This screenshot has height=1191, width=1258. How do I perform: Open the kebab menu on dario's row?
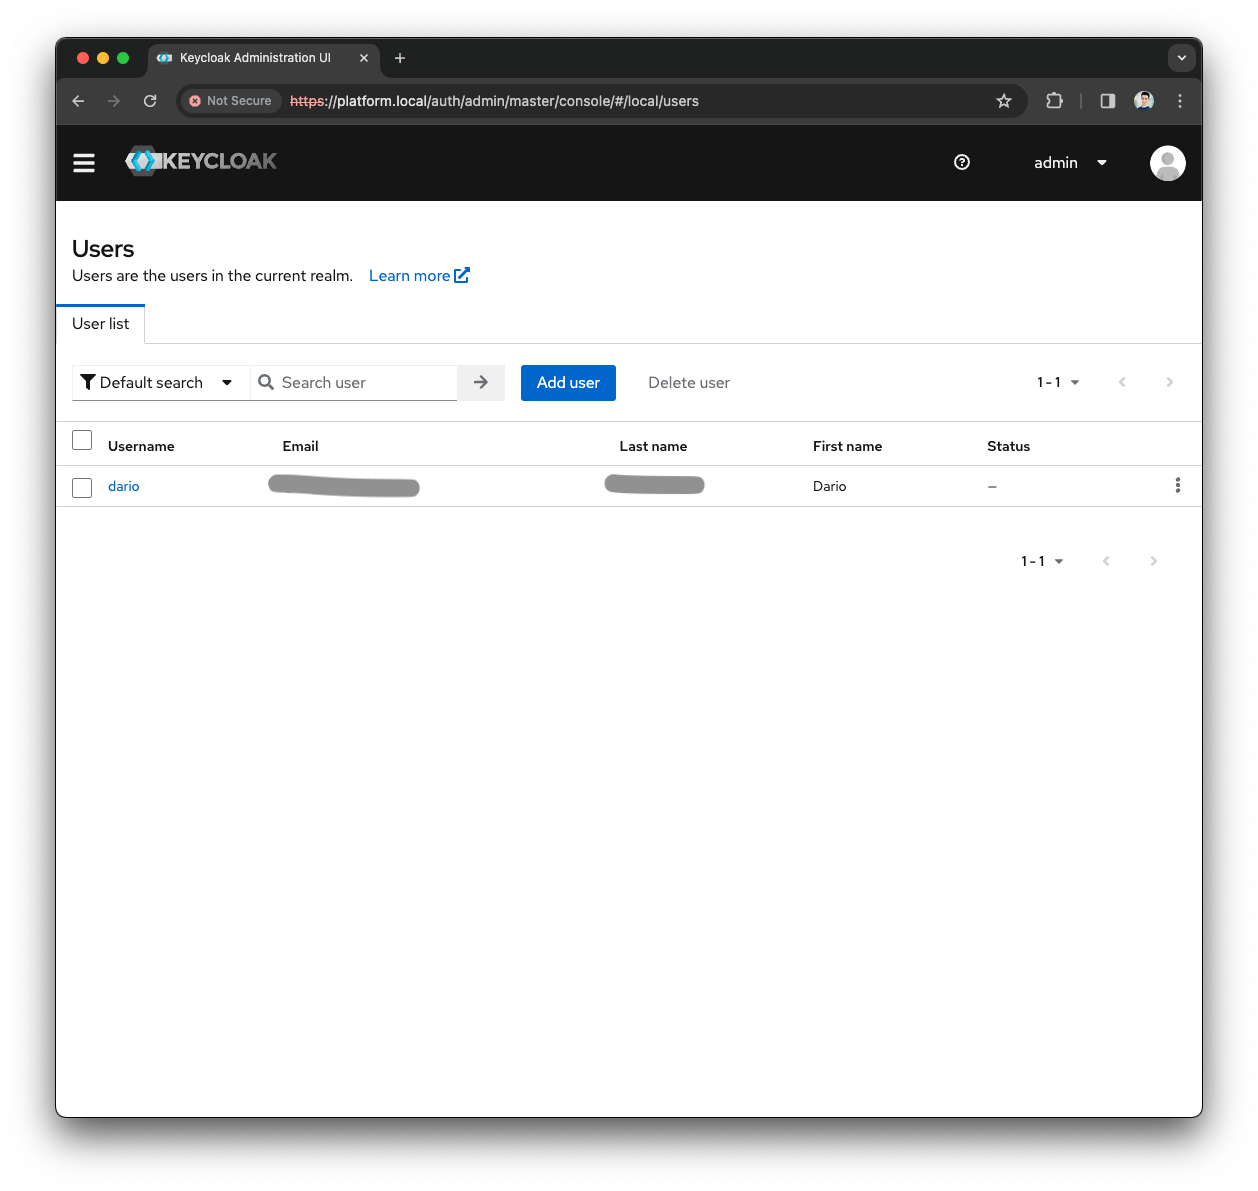[1178, 485]
